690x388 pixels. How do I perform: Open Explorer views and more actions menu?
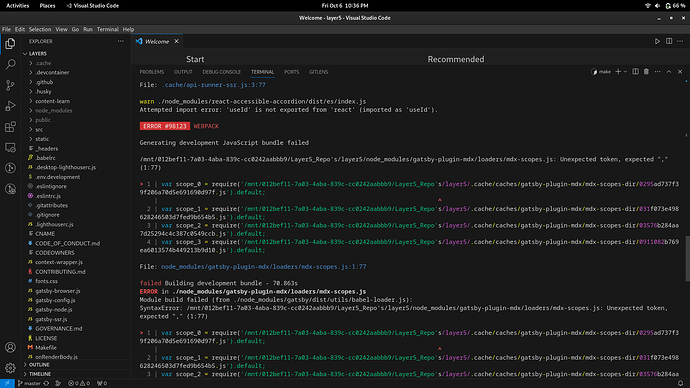coord(121,41)
